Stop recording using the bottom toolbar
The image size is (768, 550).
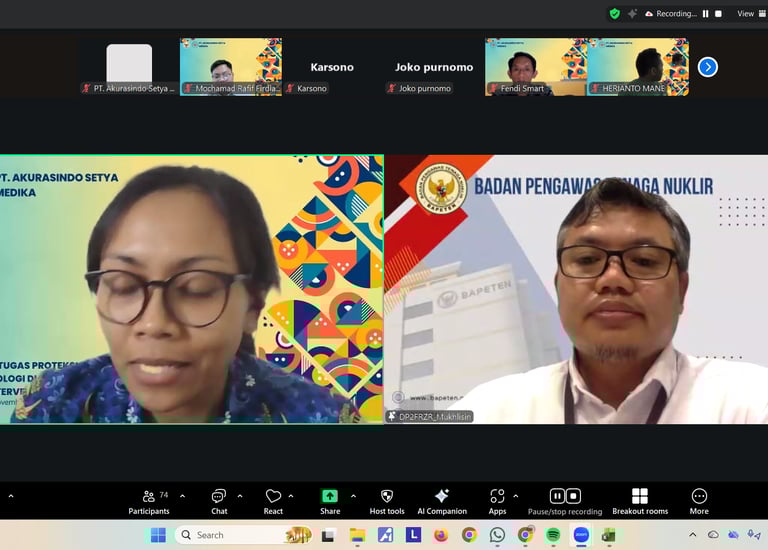point(574,496)
